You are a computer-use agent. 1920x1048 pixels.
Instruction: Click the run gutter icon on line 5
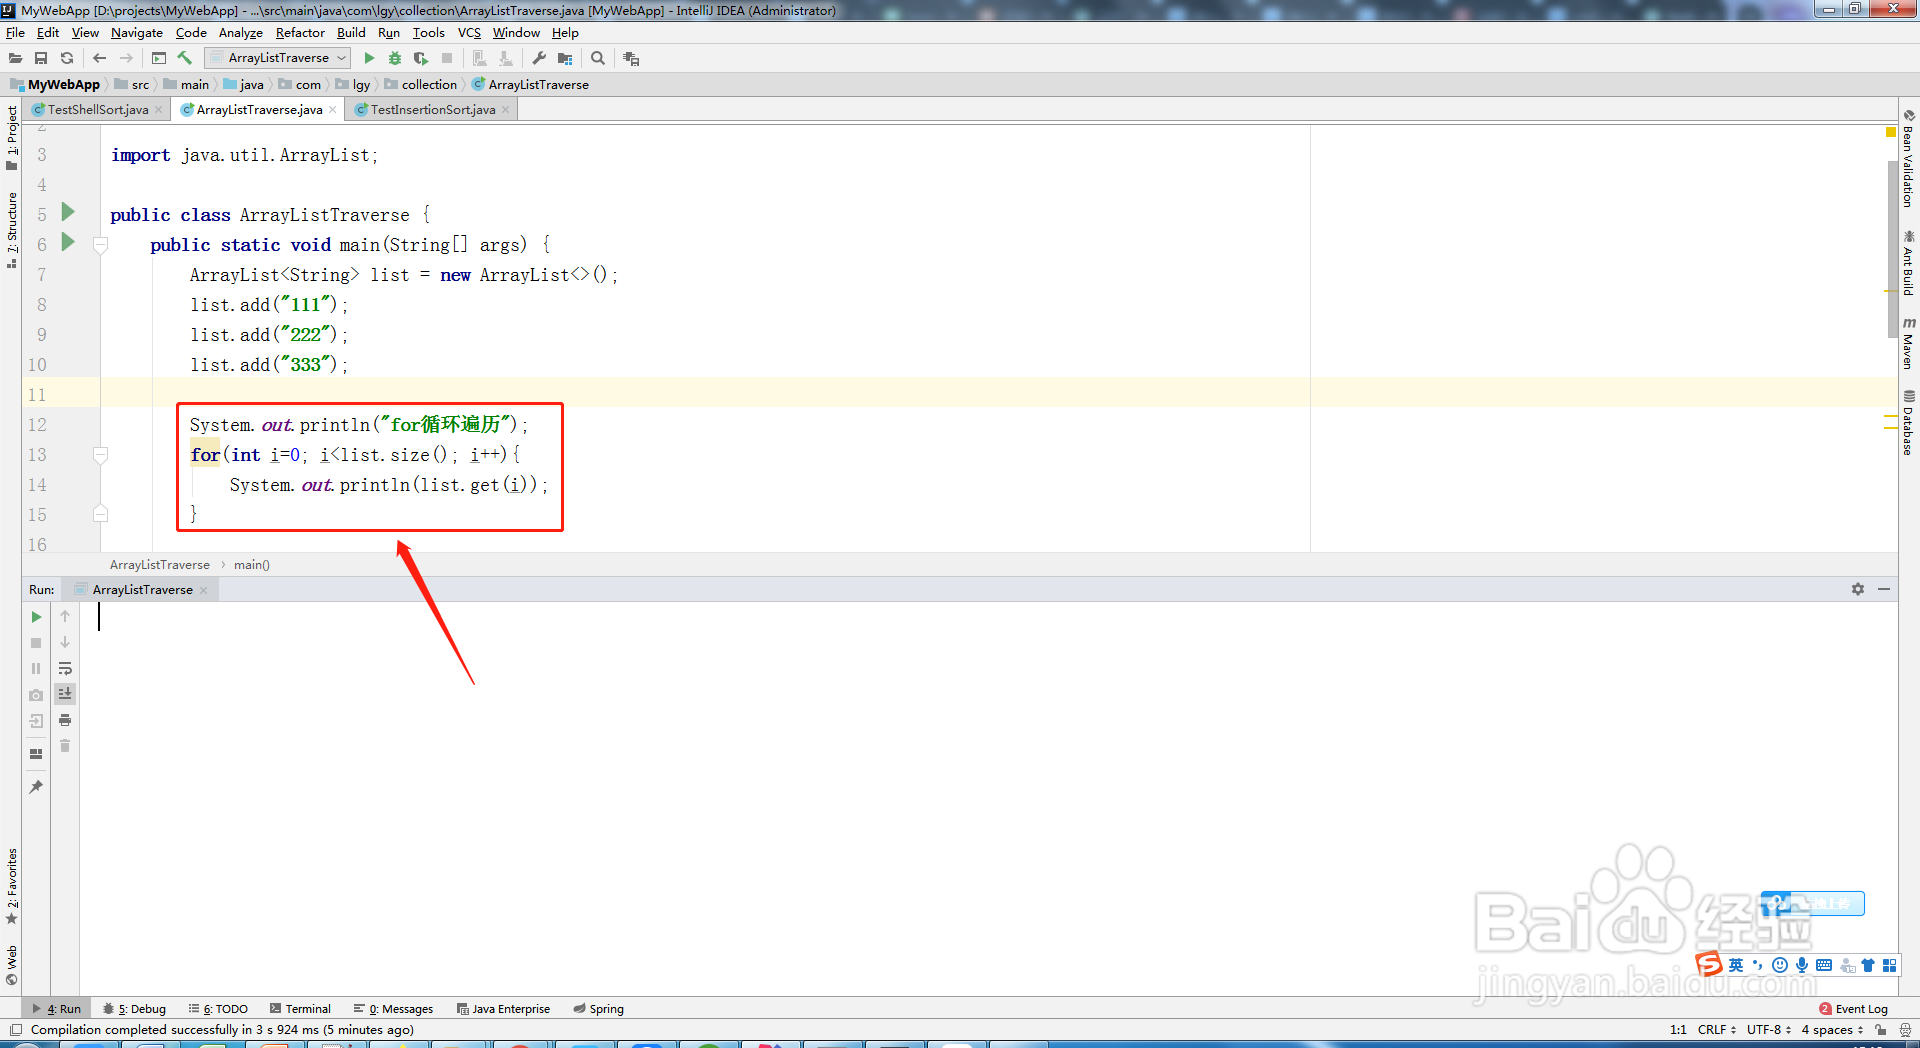(68, 212)
